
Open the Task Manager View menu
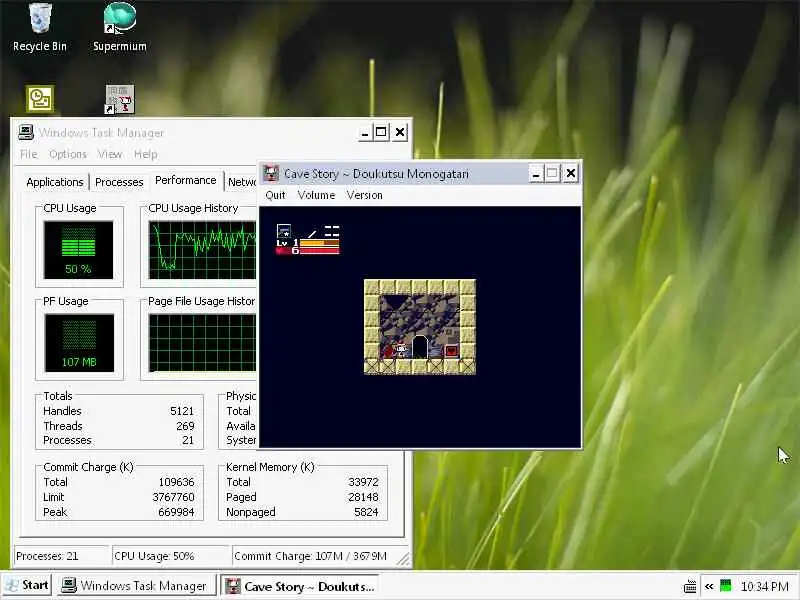click(x=110, y=154)
